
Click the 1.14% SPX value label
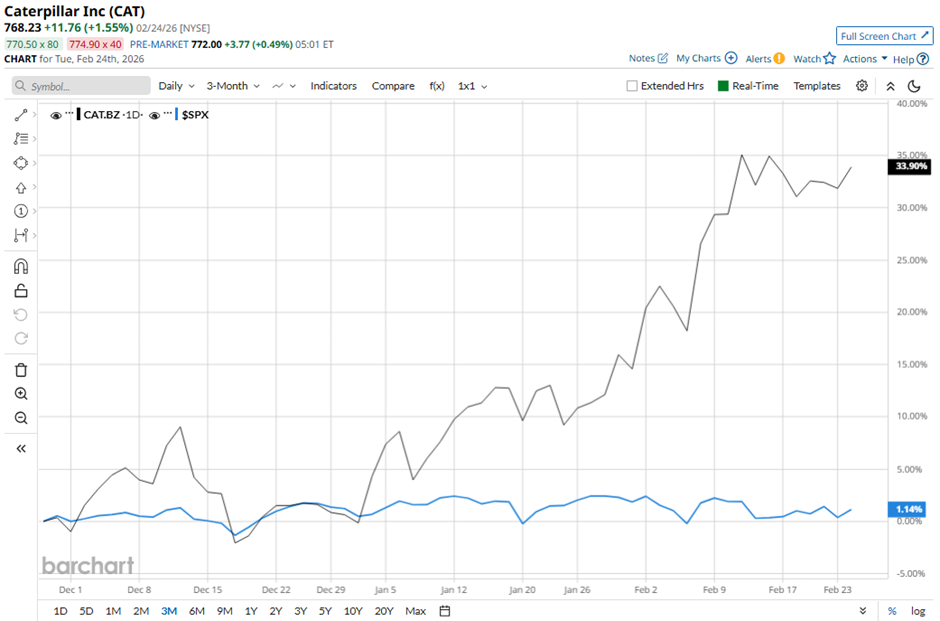(x=908, y=509)
